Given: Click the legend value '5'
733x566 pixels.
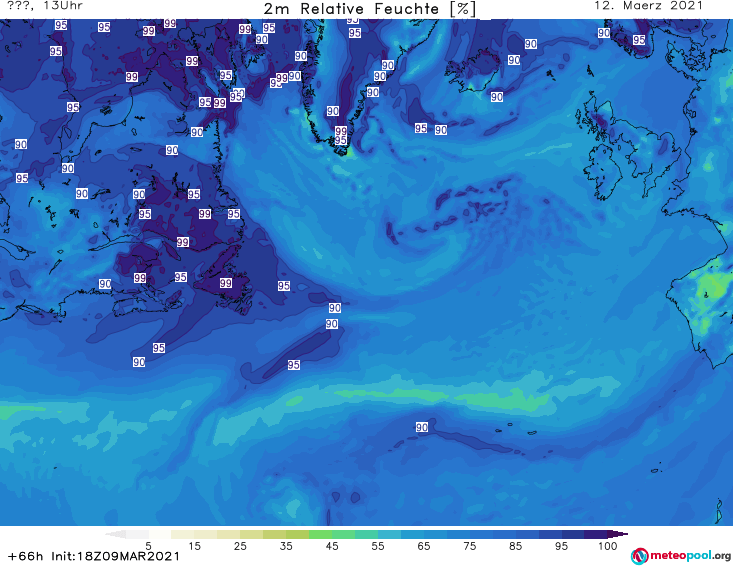Looking at the screenshot, I should (148, 546).
